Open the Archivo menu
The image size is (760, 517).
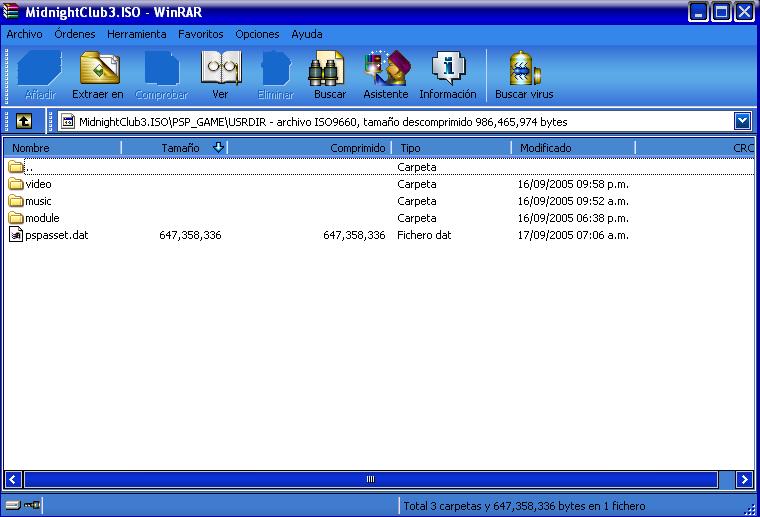pyautogui.click(x=24, y=34)
